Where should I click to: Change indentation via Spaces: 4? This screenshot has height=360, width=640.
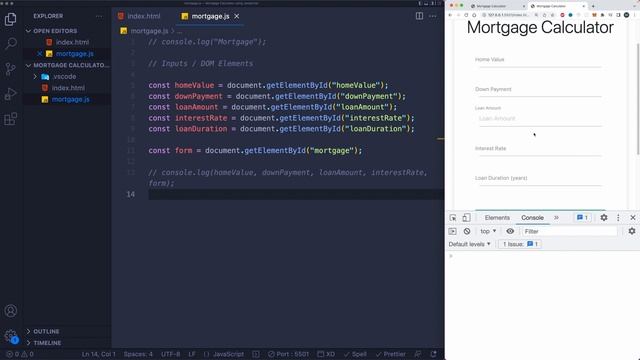[x=138, y=354]
